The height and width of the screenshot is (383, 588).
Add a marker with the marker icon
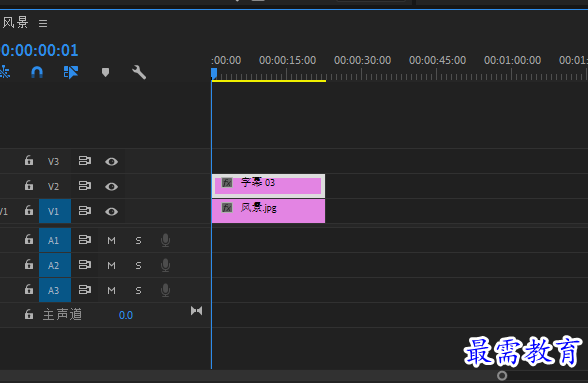105,72
